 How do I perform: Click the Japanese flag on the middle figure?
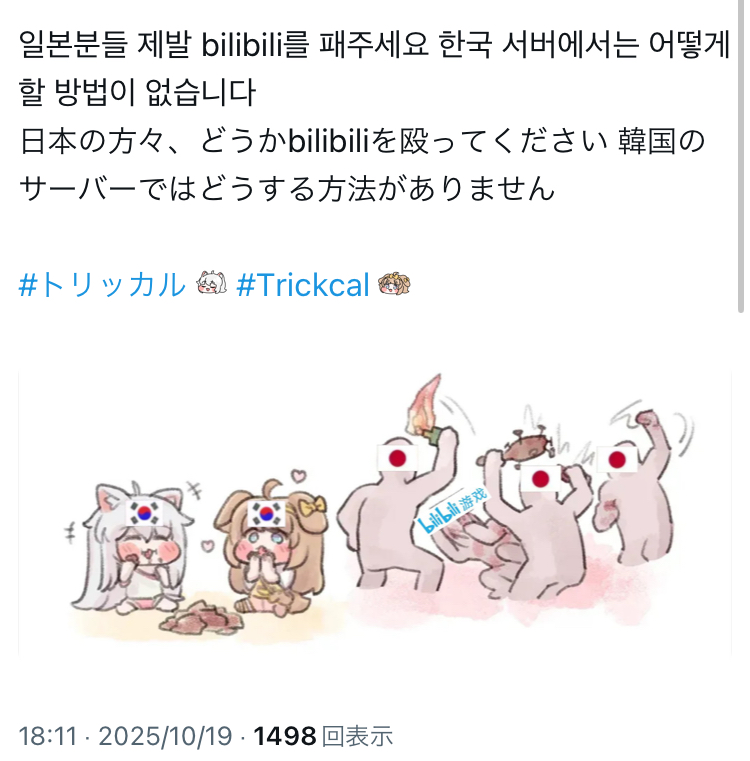tap(540, 479)
